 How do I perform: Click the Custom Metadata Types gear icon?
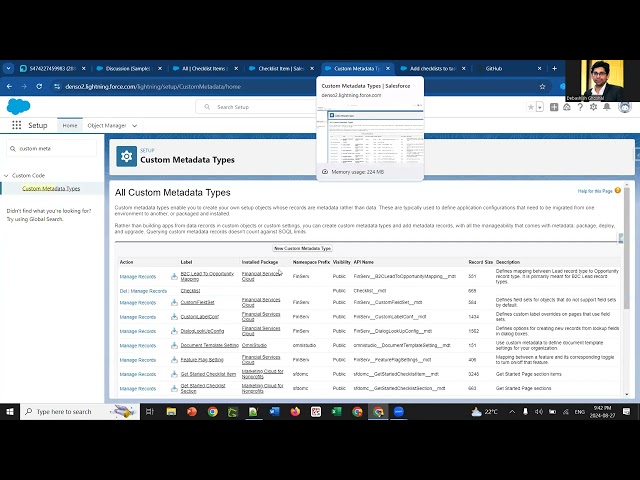[x=127, y=157]
